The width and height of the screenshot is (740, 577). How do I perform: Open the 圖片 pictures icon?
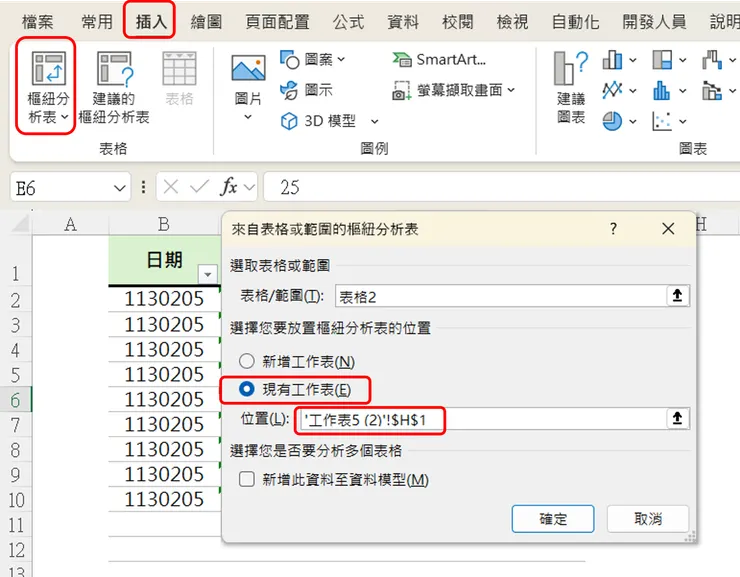click(248, 68)
